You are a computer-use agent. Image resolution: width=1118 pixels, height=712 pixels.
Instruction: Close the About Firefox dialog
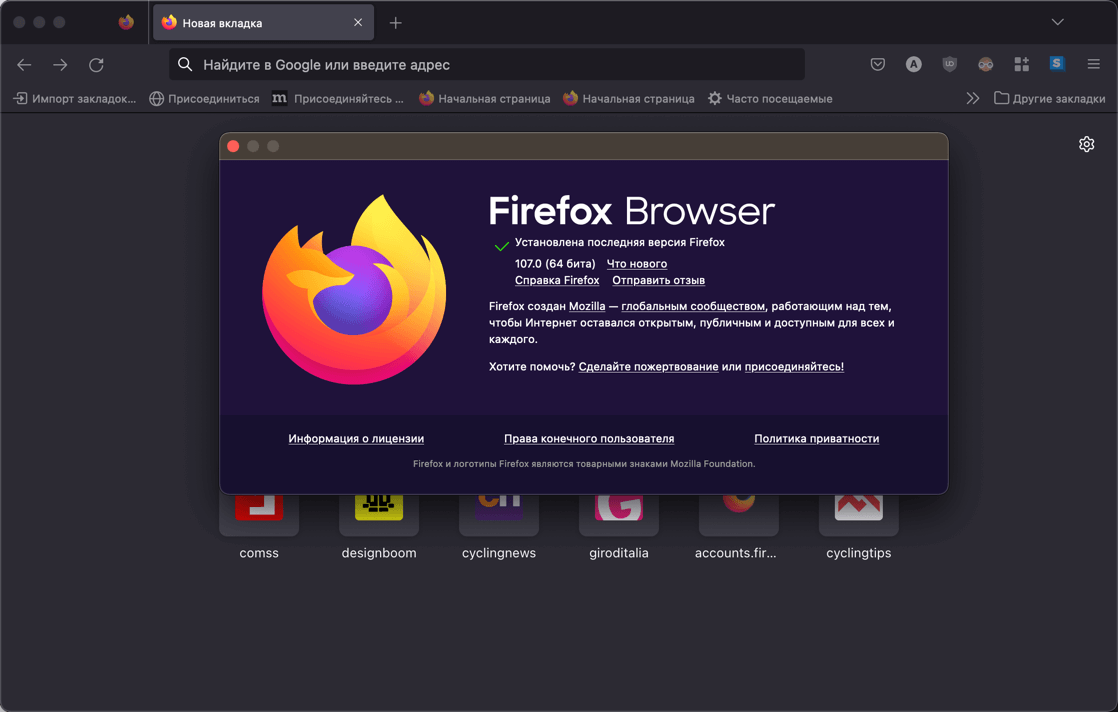(x=233, y=146)
